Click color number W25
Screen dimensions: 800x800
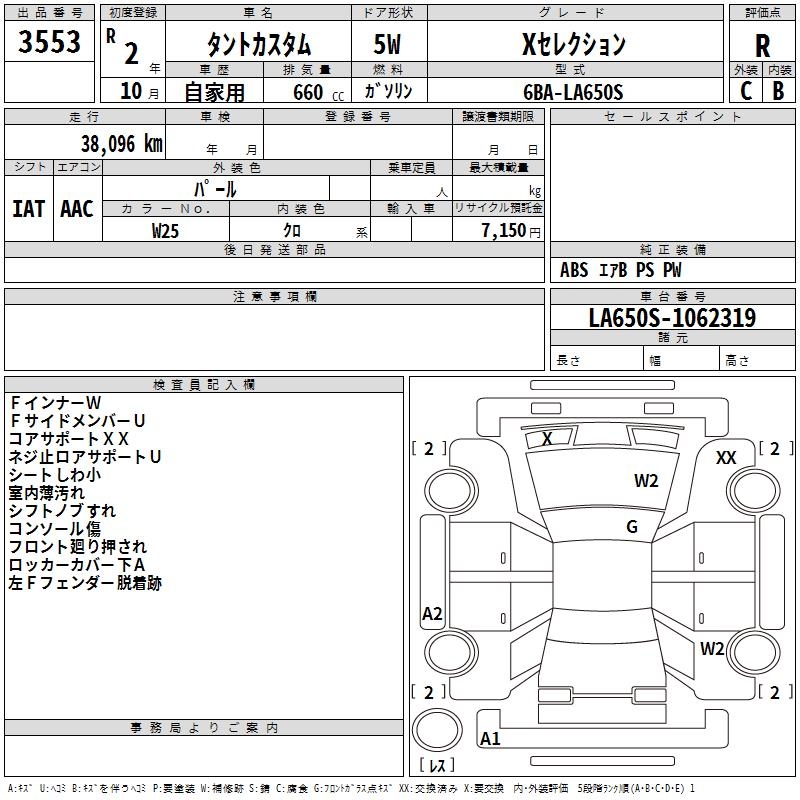166,230
